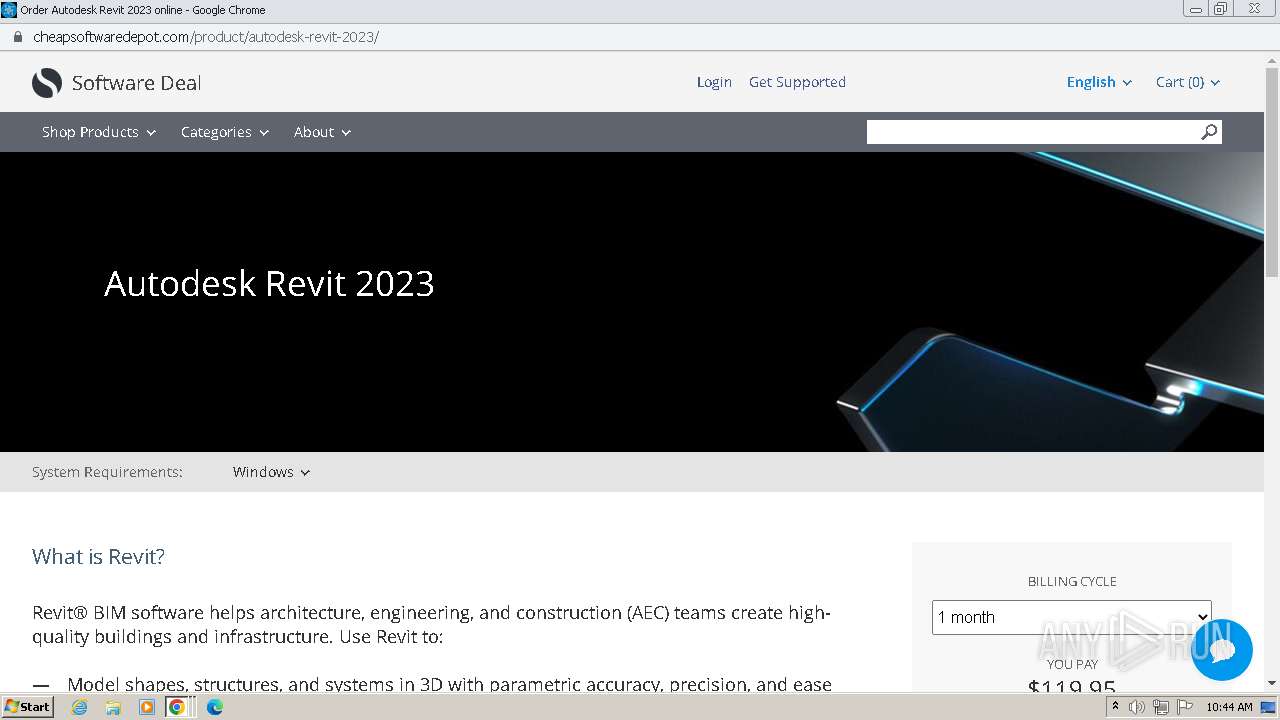This screenshot has height=720, width=1280.
Task: Click the Get Supported link
Action: point(797,82)
